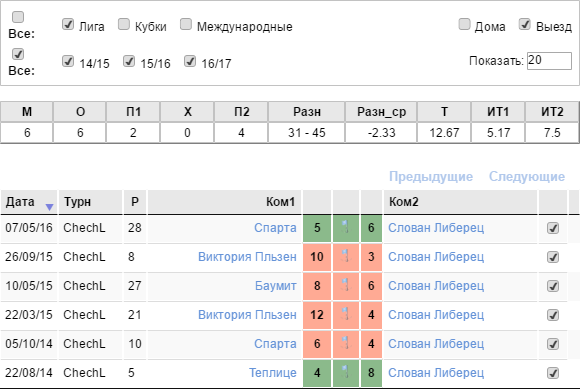This screenshot has height=389, width=580.
Task: Go to Следующие results link
Action: coord(527,176)
